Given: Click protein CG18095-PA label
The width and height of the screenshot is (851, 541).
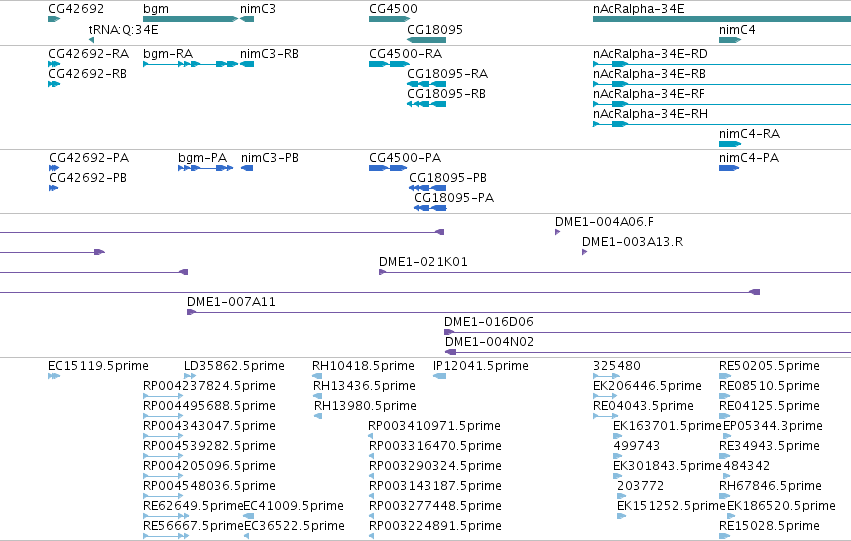Looking at the screenshot, I should coord(454,198).
